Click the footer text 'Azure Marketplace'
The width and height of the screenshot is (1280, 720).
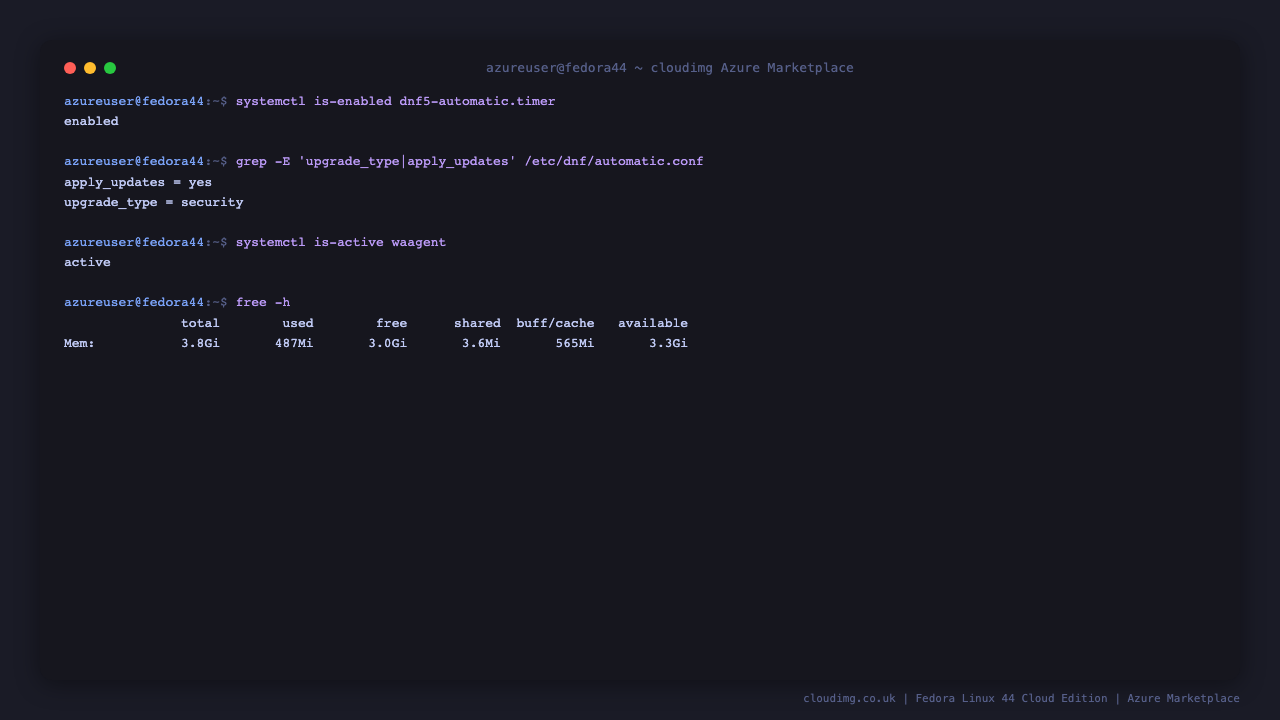click(x=1183, y=699)
